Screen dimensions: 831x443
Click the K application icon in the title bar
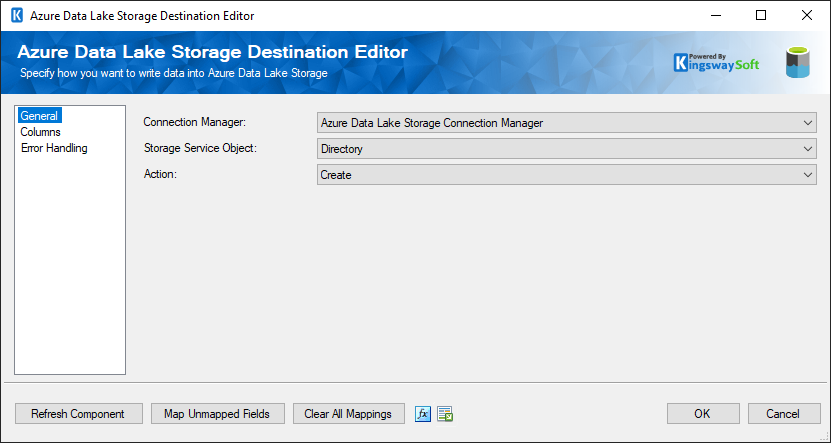click(17, 15)
